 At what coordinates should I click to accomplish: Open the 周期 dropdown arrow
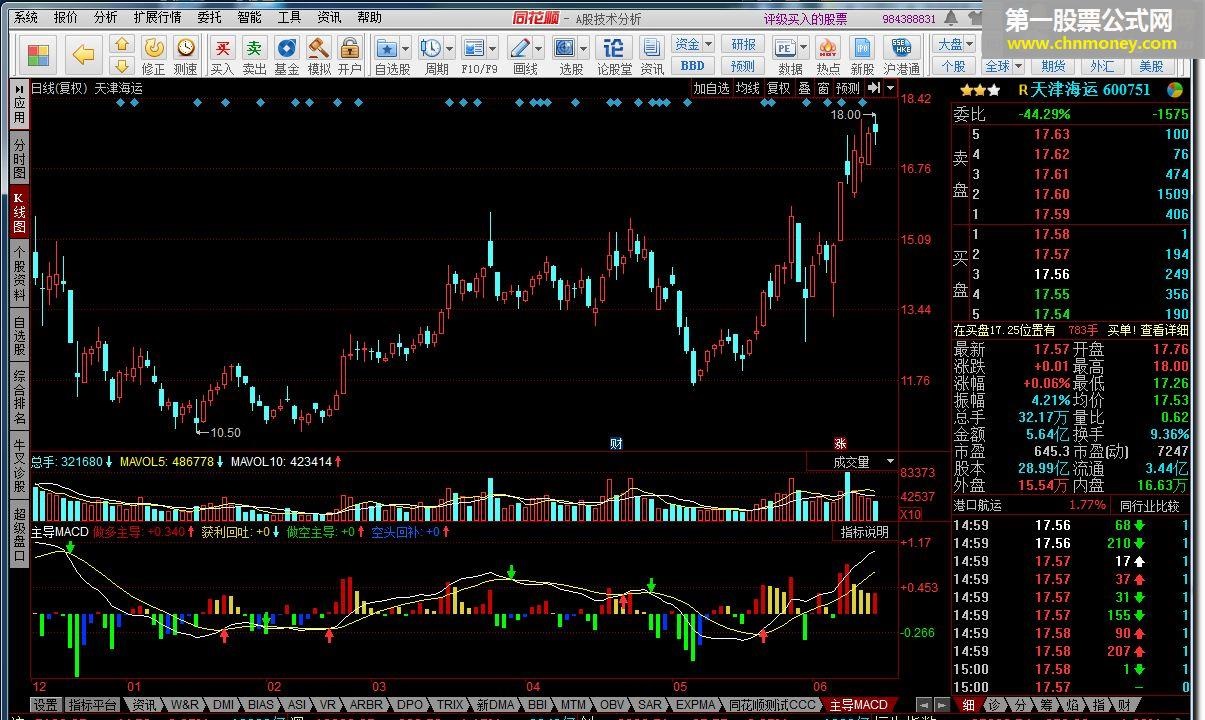pyautogui.click(x=449, y=47)
